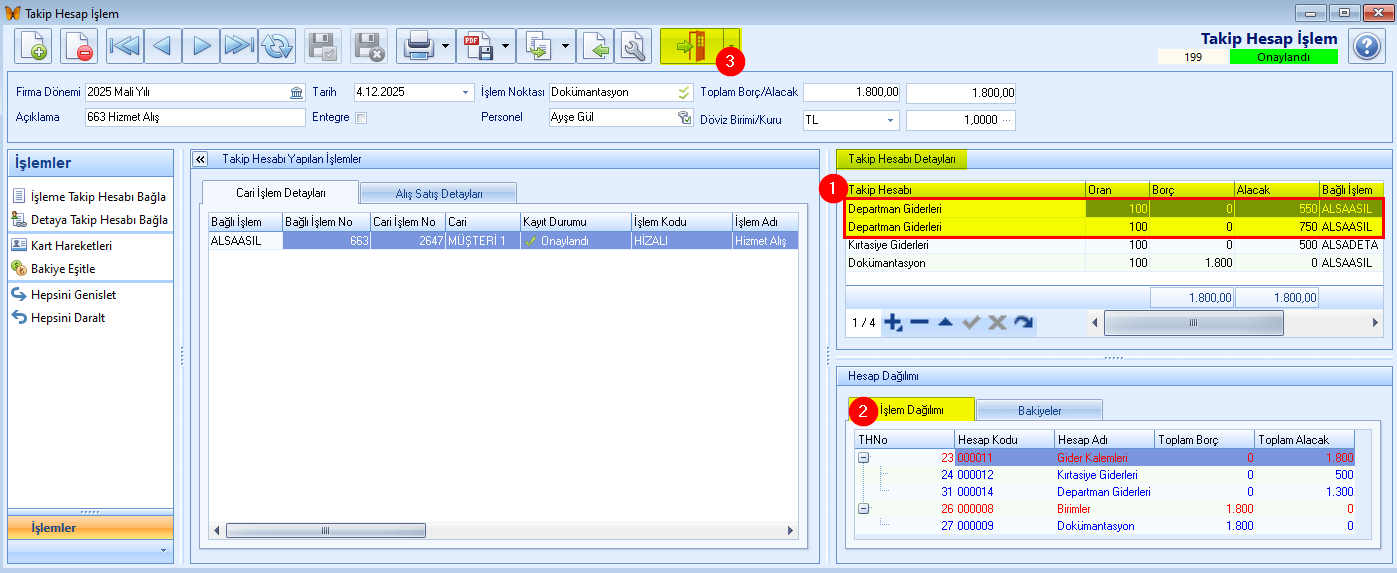Click Bakiye Eşitle in İşlemler panel
Screen dimensions: 1397x573
tap(63, 268)
